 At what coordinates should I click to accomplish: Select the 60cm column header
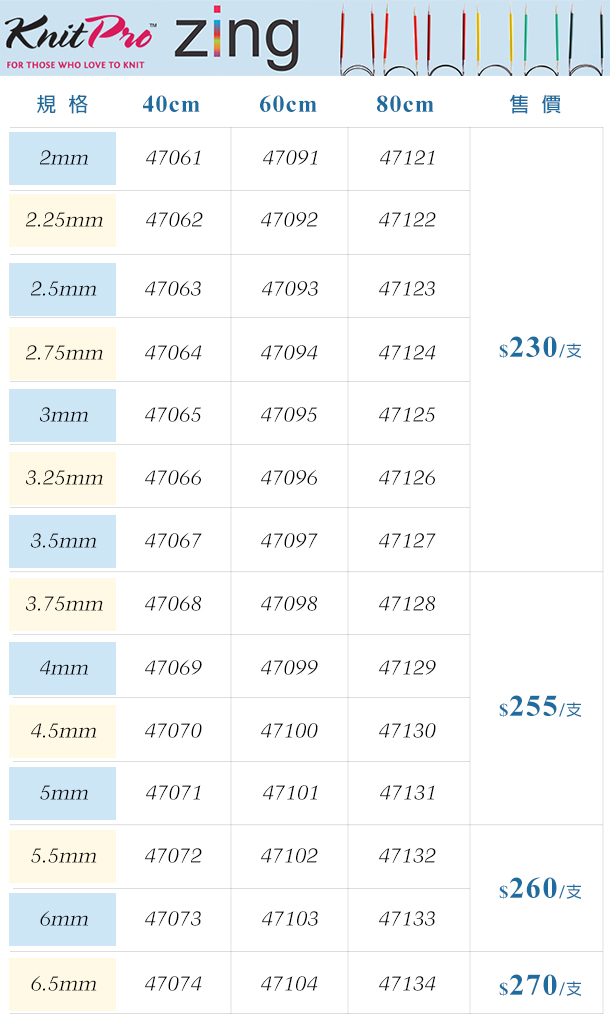pos(288,104)
